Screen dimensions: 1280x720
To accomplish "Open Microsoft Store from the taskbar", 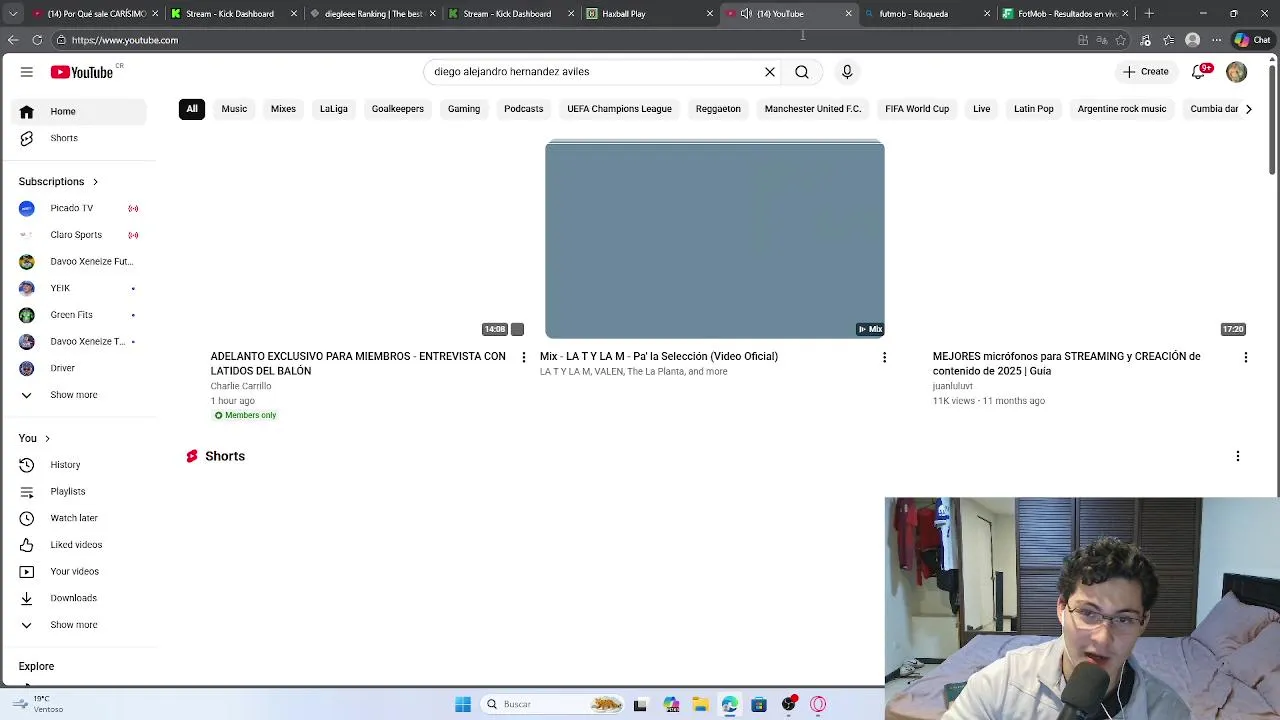I will [759, 704].
